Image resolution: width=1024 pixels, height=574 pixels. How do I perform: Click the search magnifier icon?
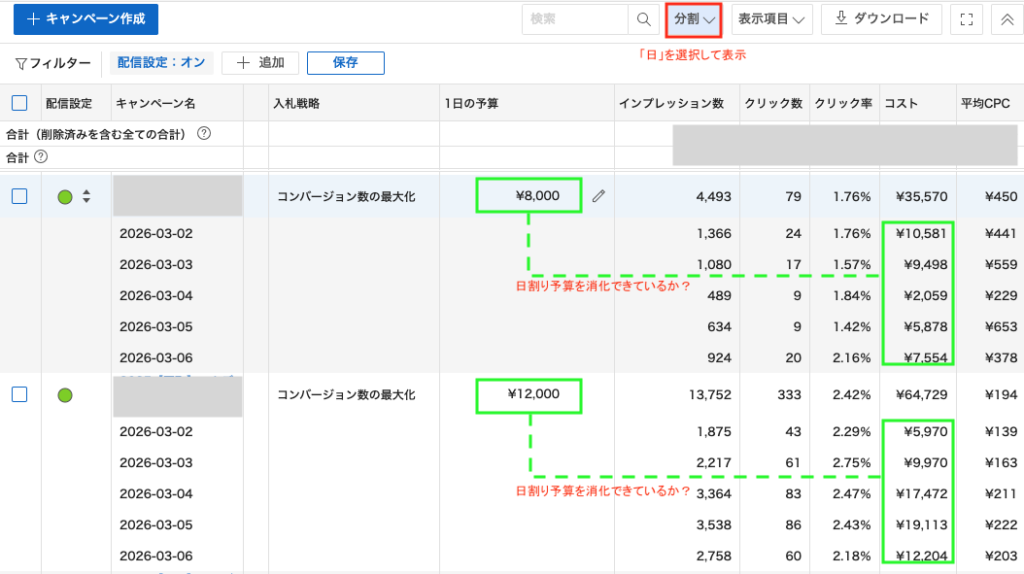click(x=643, y=20)
